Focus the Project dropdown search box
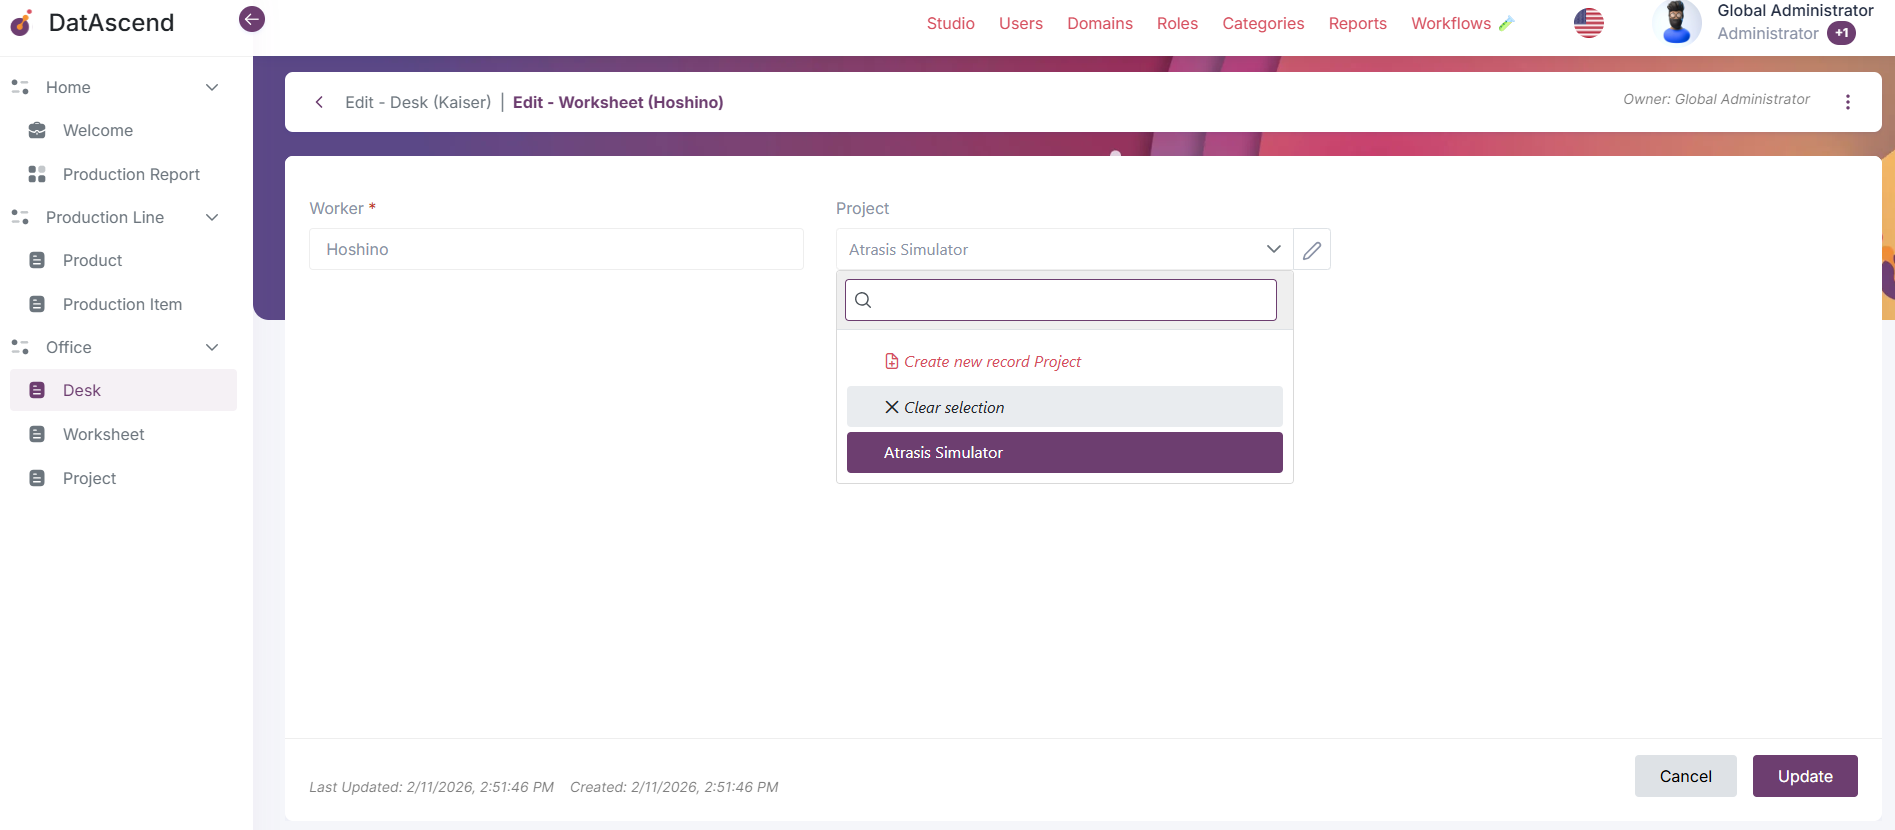This screenshot has width=1895, height=830. [1061, 300]
